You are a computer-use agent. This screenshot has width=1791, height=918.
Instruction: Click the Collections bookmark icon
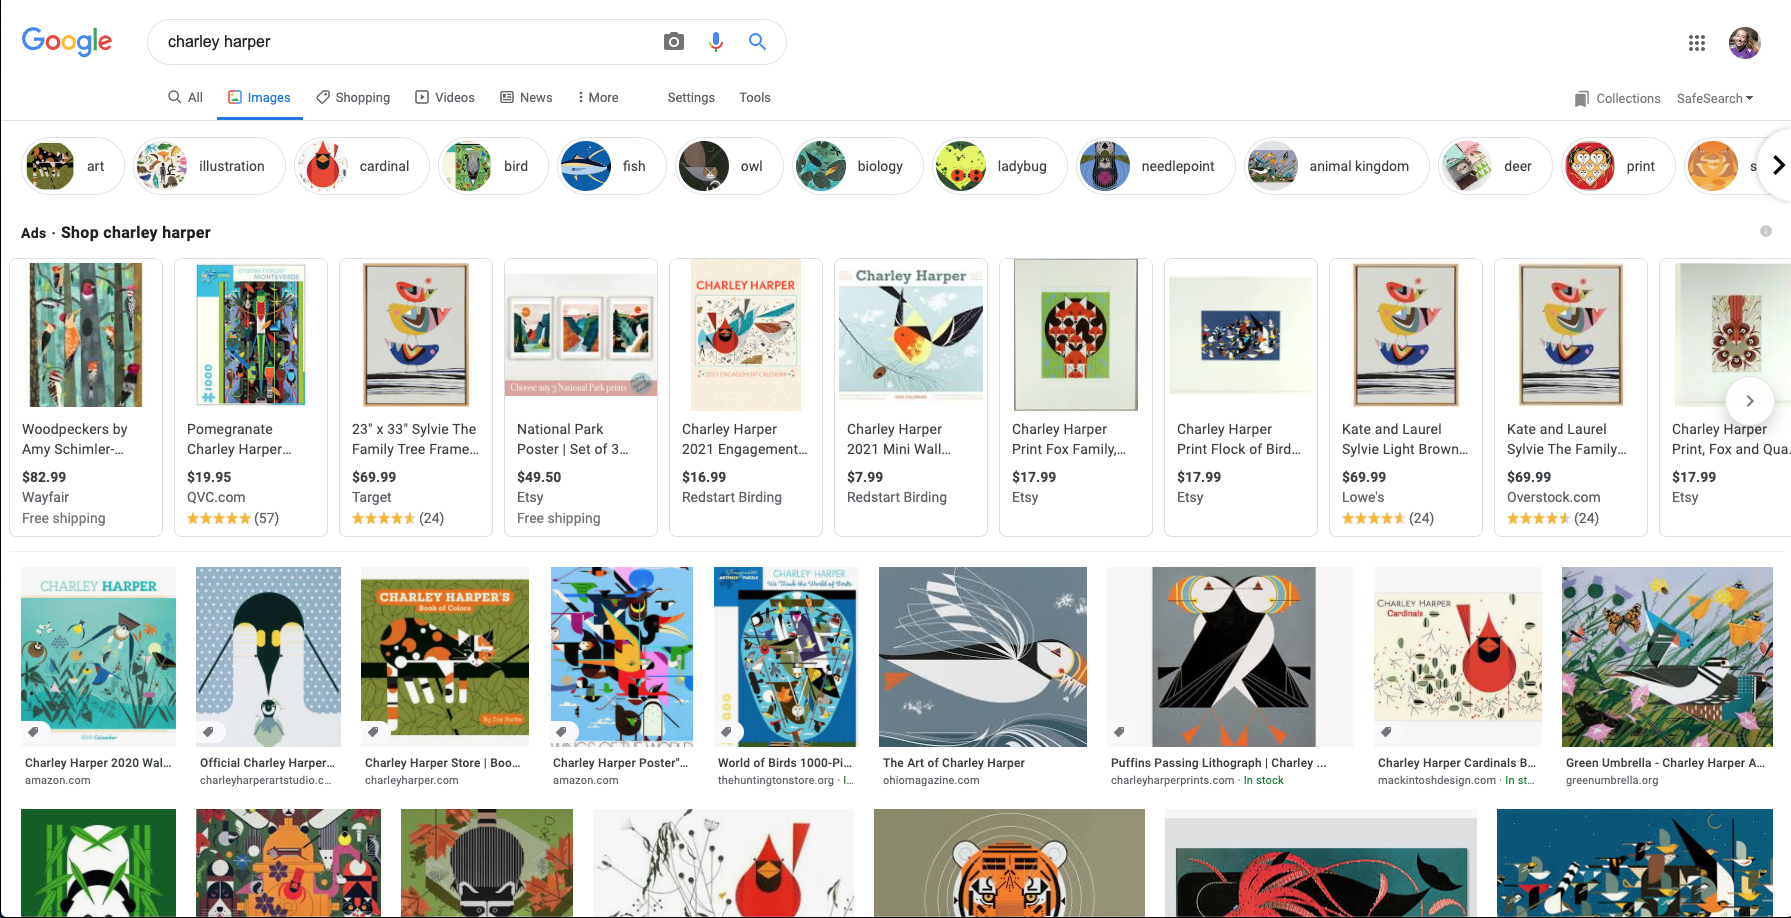tap(1581, 99)
